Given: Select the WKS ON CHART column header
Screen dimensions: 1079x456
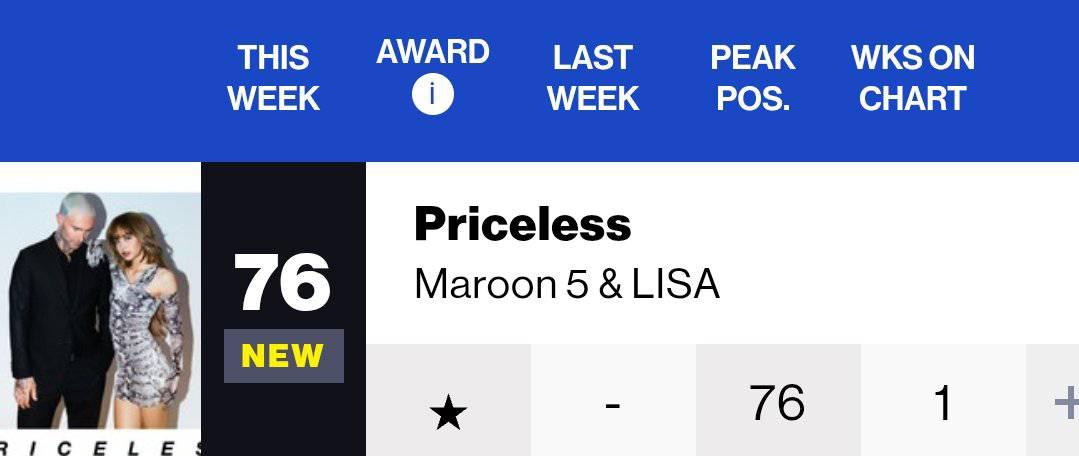Looking at the screenshot, I should tap(912, 78).
